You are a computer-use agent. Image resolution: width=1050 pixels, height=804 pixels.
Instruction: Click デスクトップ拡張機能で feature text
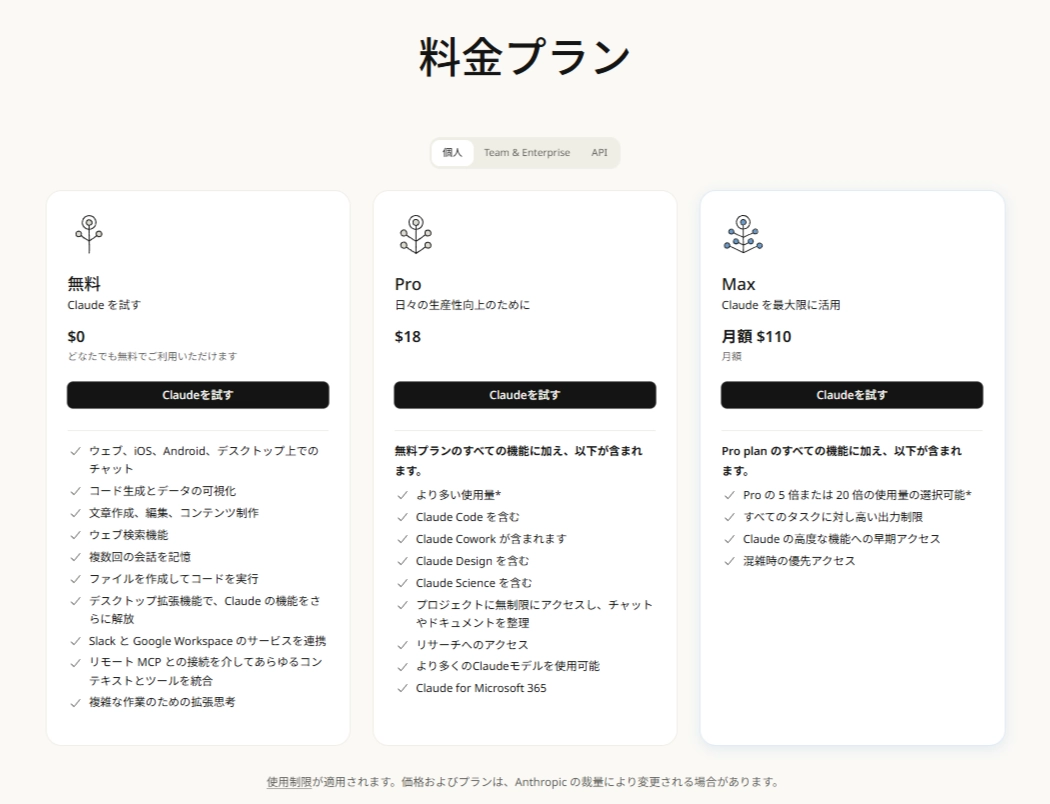(204, 610)
